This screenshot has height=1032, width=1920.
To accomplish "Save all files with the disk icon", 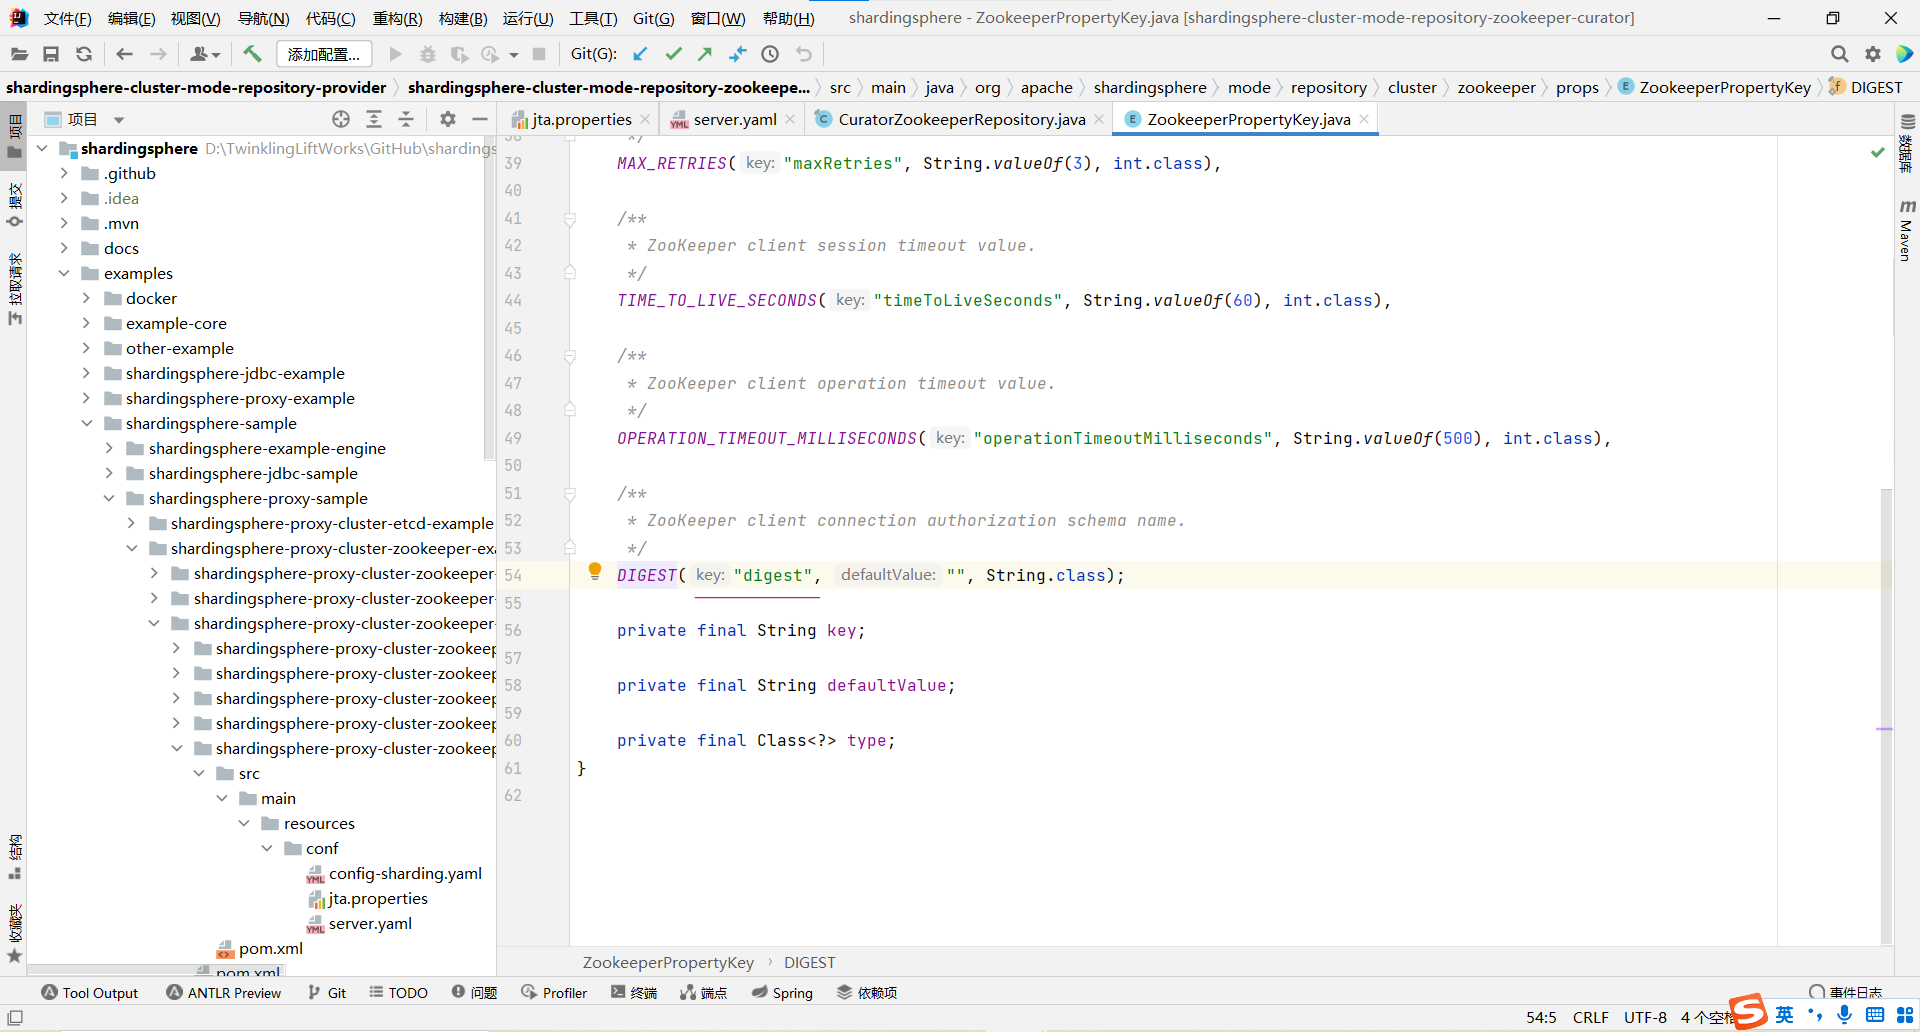I will point(51,54).
